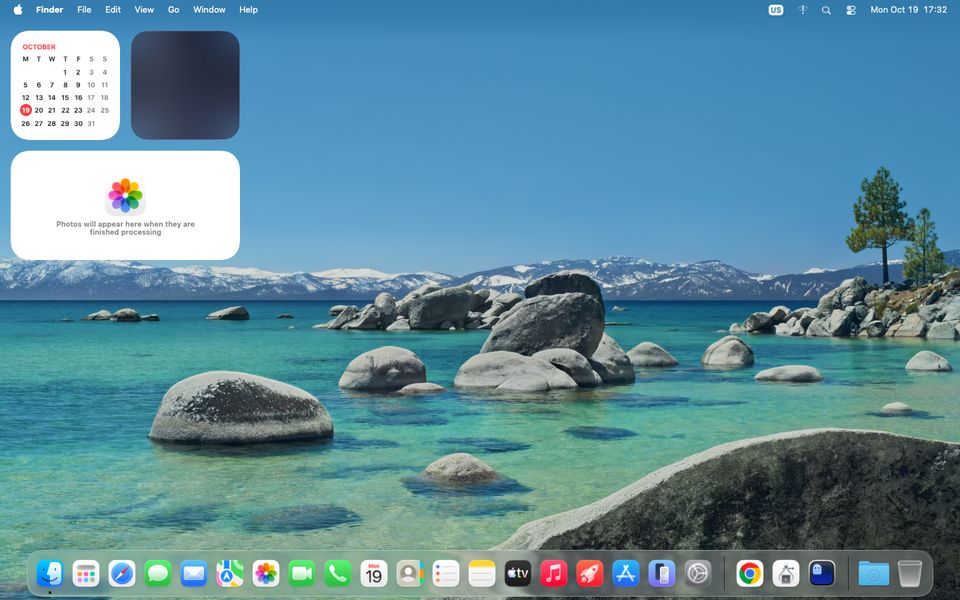Open the Launchpad apps grid in Dock

86,574
